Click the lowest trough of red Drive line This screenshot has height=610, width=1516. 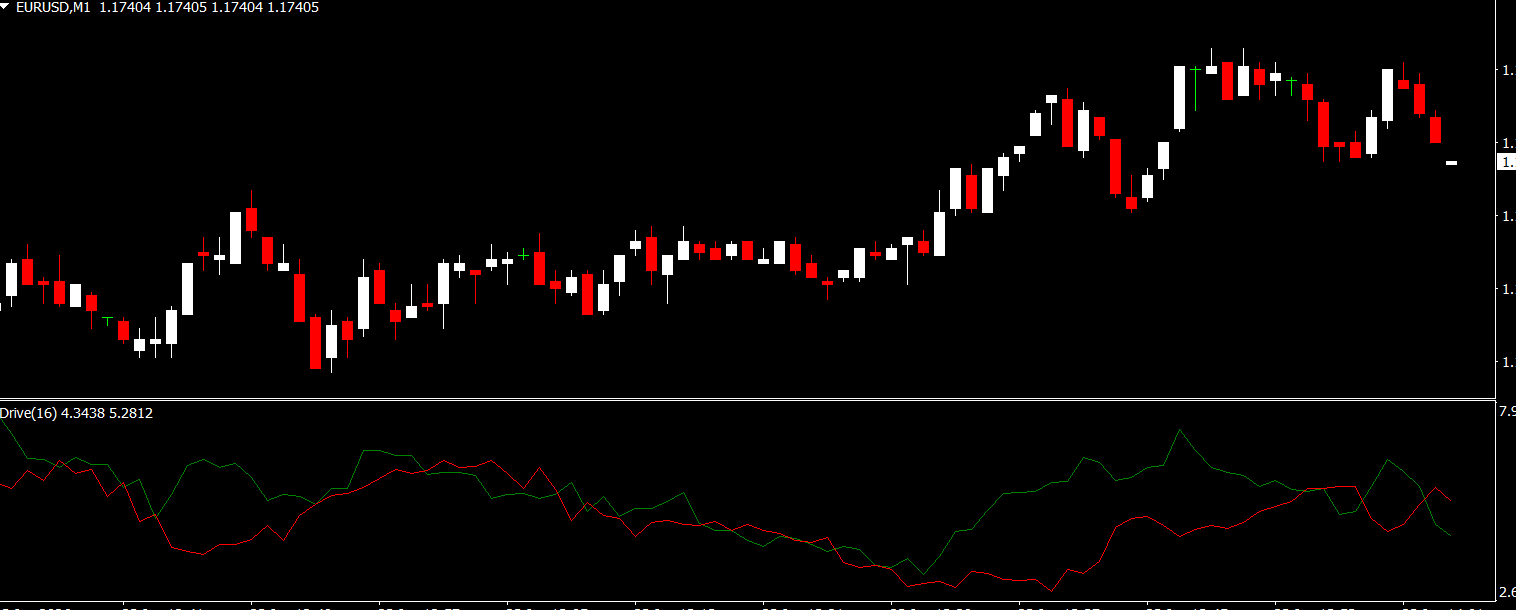(1051, 591)
